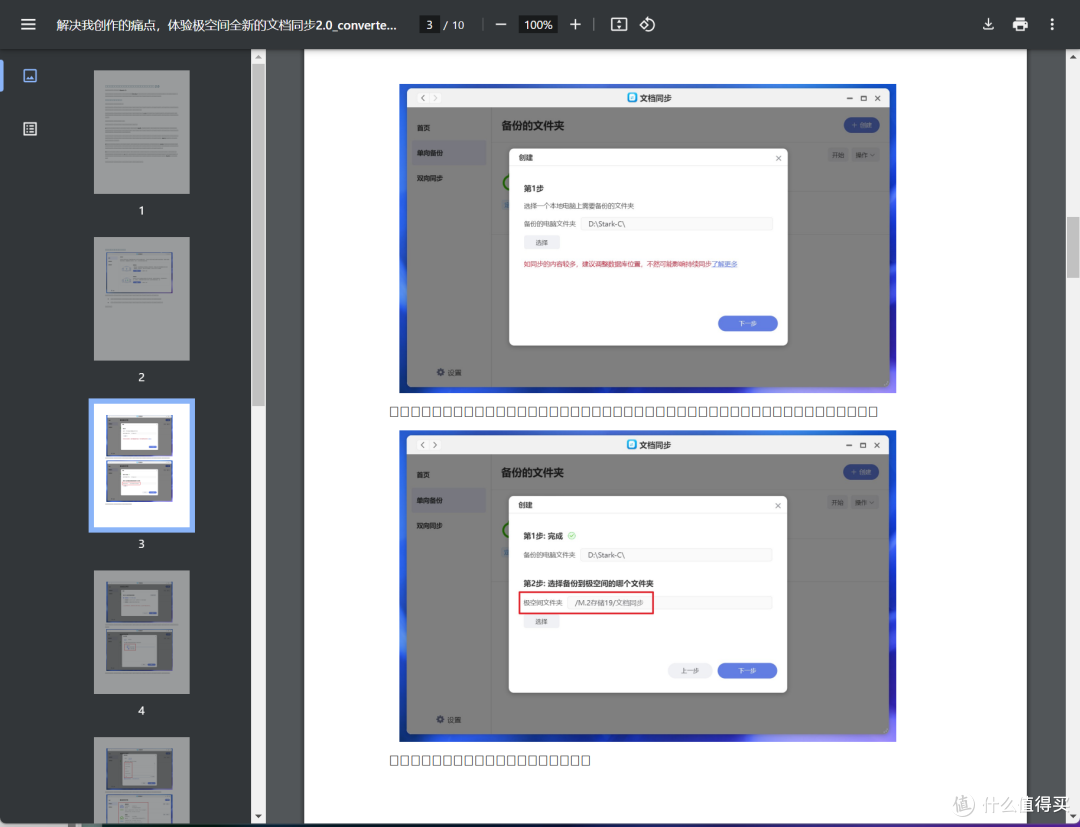This screenshot has width=1080, height=827.
Task: Click the up arrow of document scrollbar
Action: tap(1073, 56)
